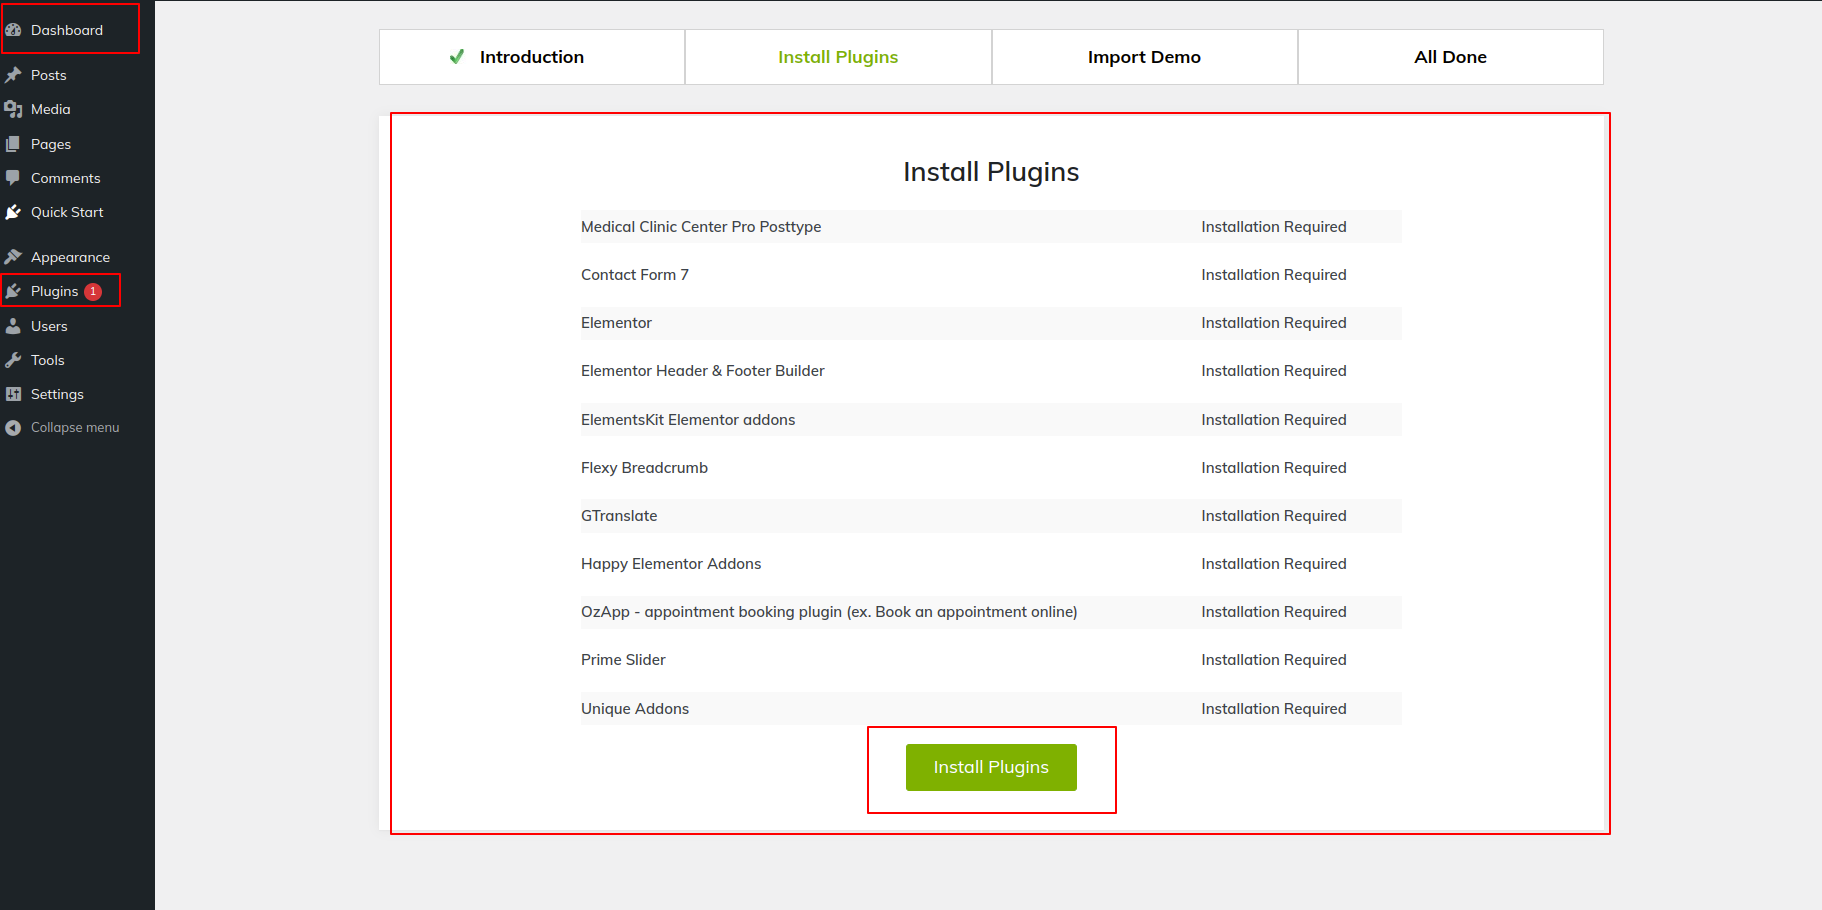This screenshot has height=910, width=1822.
Task: Click the Settings sliders icon
Action: coord(13,394)
